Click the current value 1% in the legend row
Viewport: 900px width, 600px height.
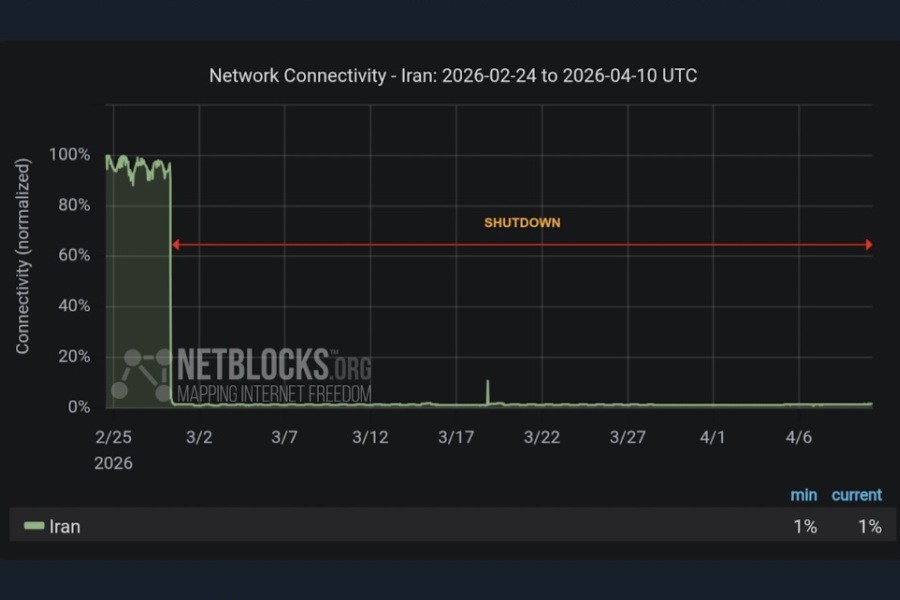tap(869, 526)
